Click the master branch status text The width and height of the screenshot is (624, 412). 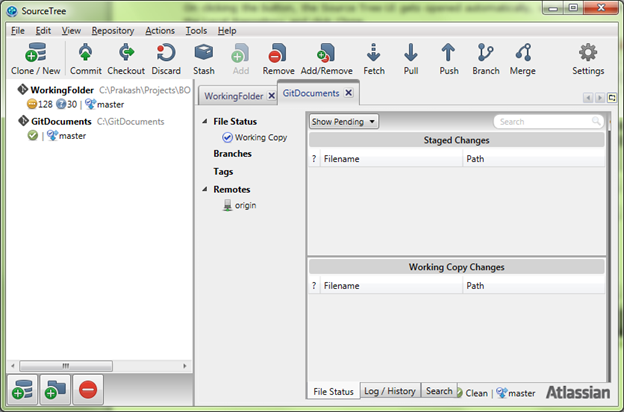[x=522, y=393]
